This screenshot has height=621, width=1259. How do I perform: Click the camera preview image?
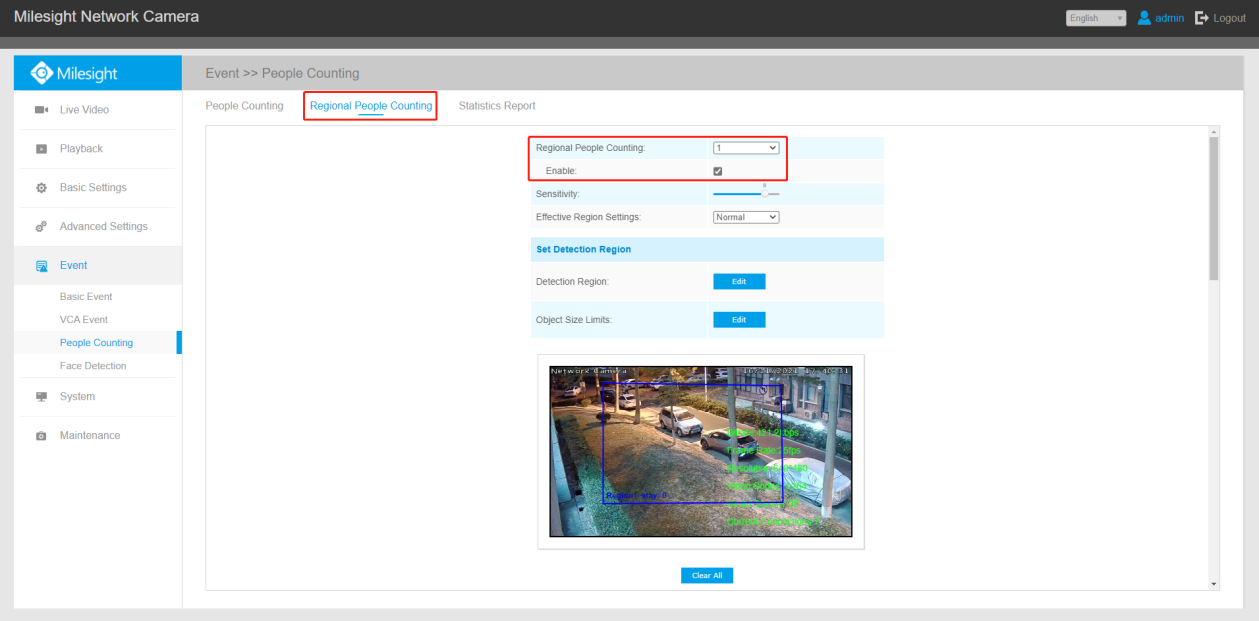(700, 451)
